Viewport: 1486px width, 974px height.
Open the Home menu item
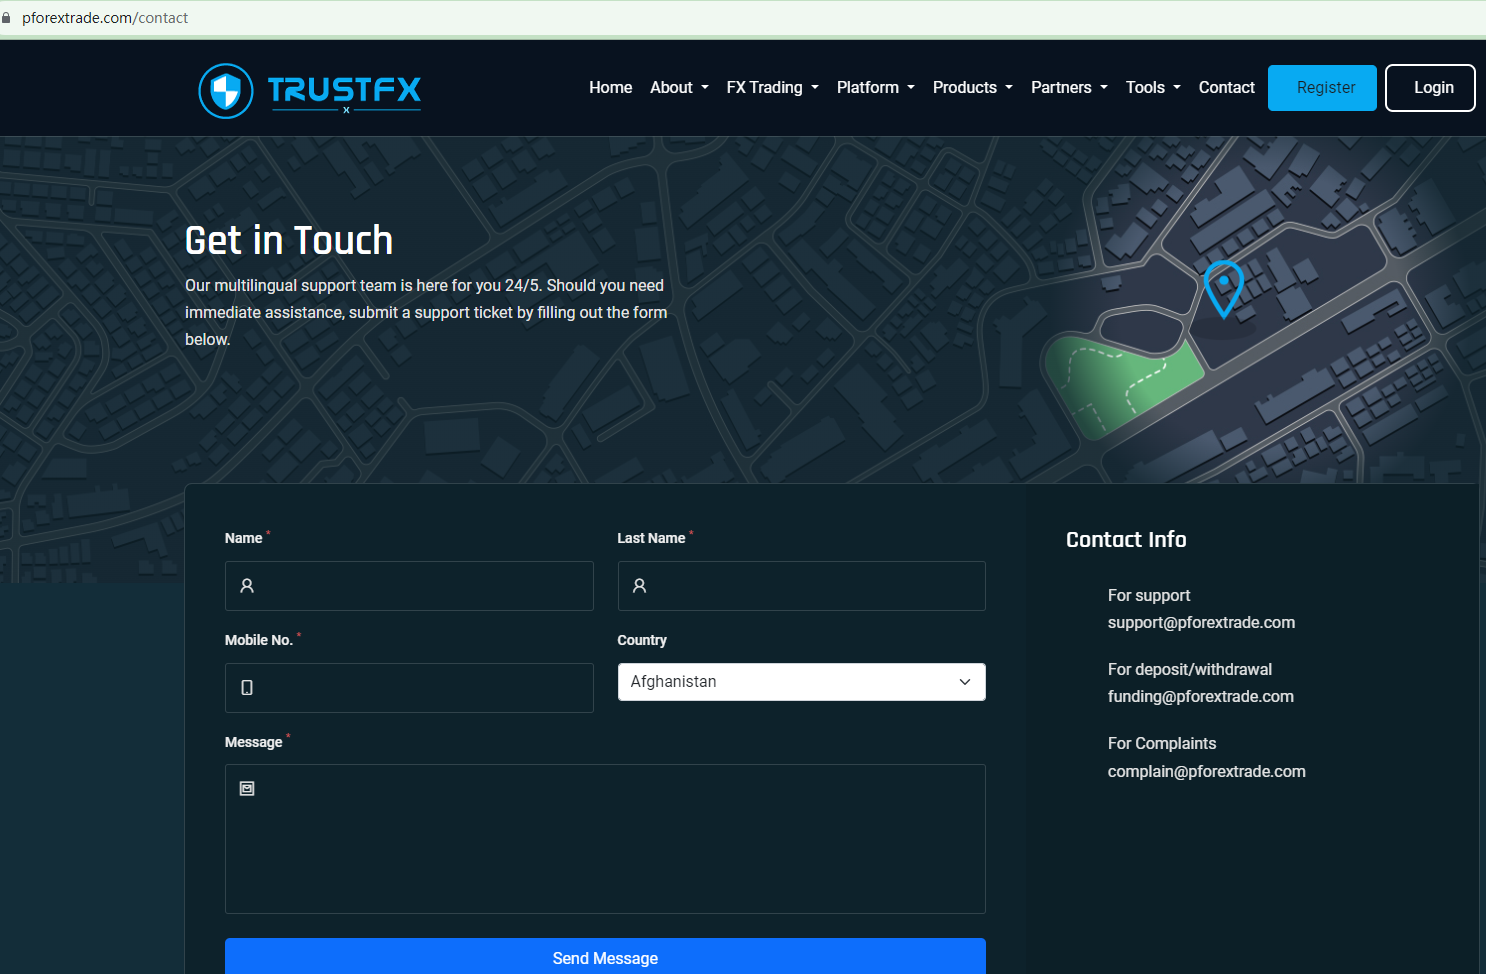pos(610,88)
